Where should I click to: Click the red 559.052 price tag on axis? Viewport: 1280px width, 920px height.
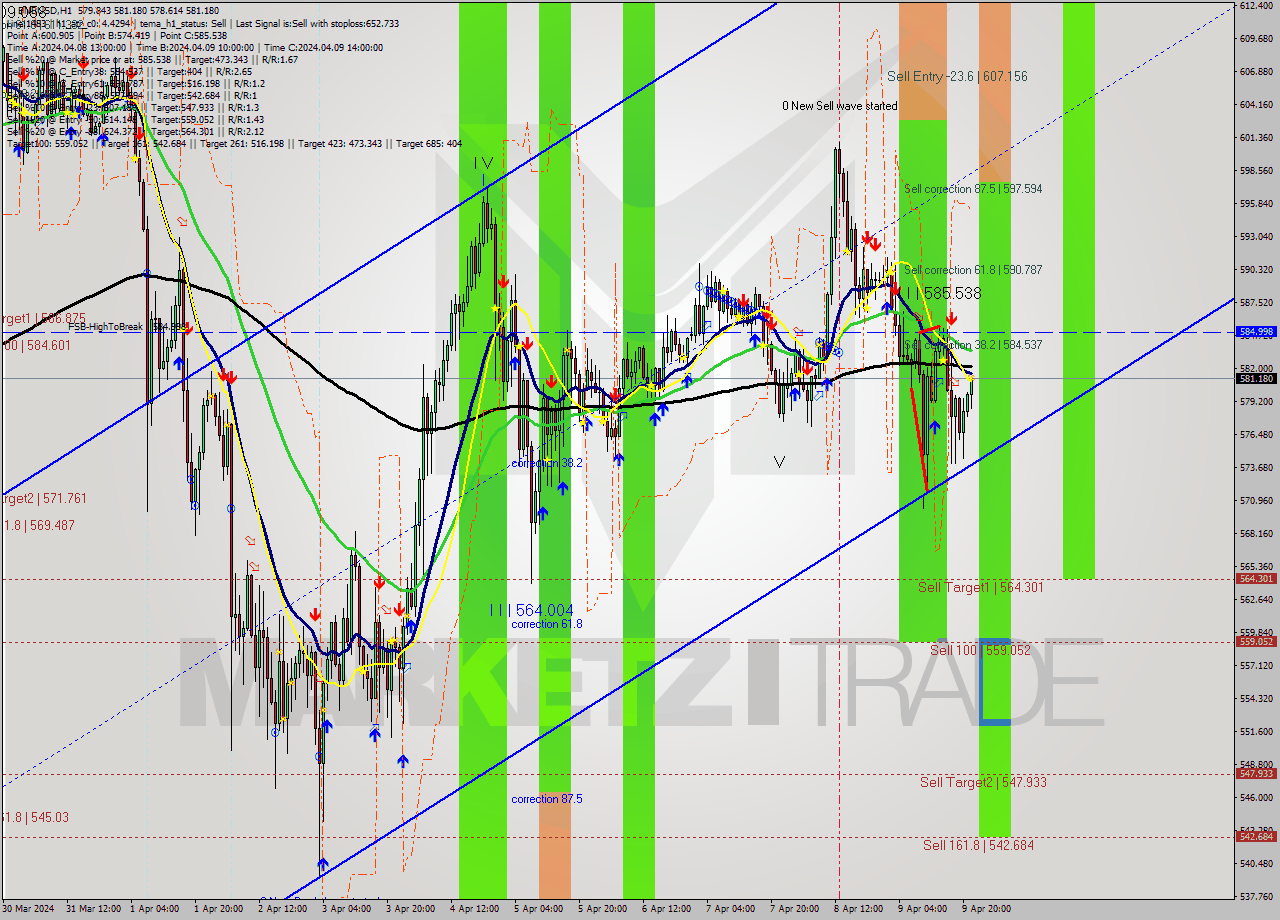click(x=1256, y=642)
